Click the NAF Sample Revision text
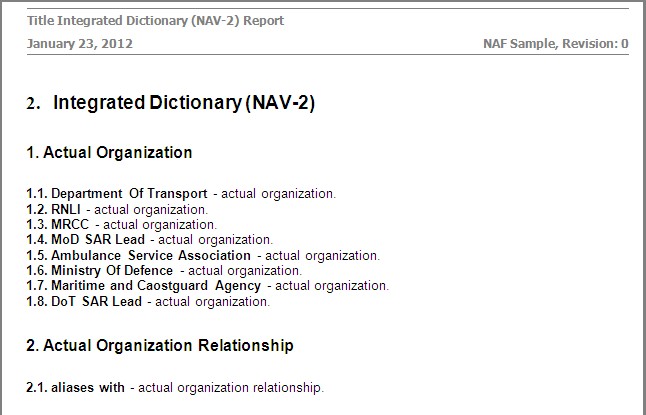646x415 pixels. (555, 44)
